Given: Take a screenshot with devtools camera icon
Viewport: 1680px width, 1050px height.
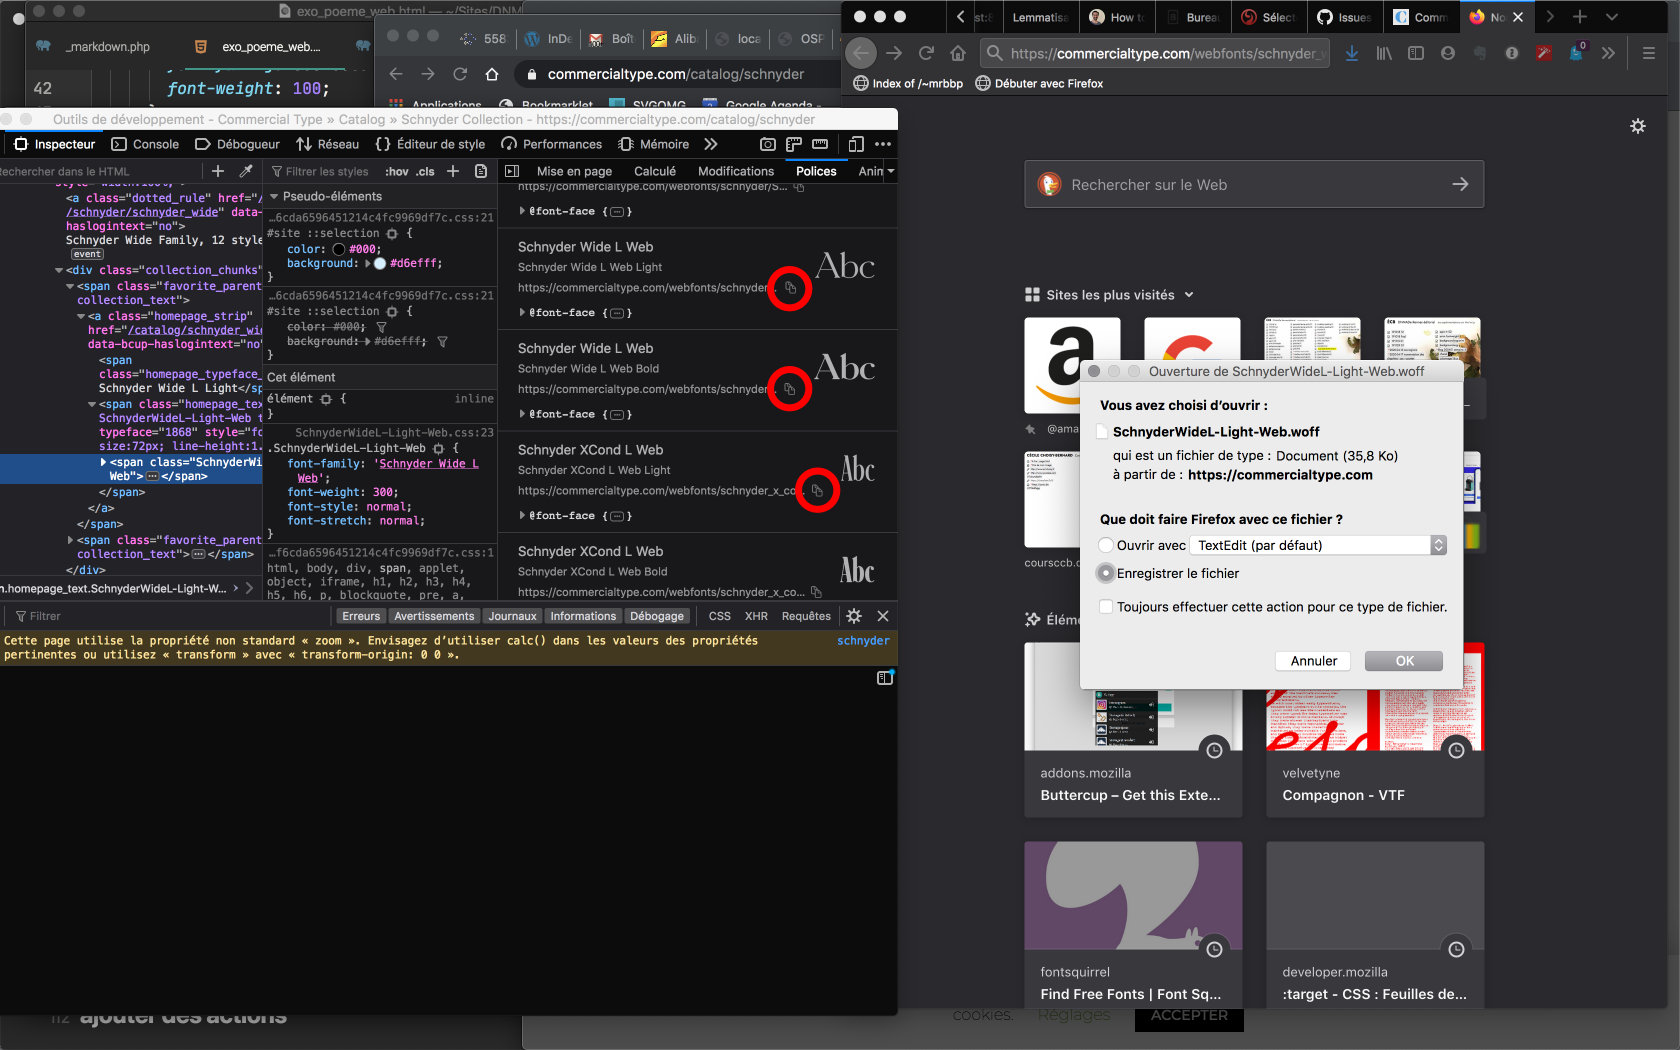Looking at the screenshot, I should point(767,144).
